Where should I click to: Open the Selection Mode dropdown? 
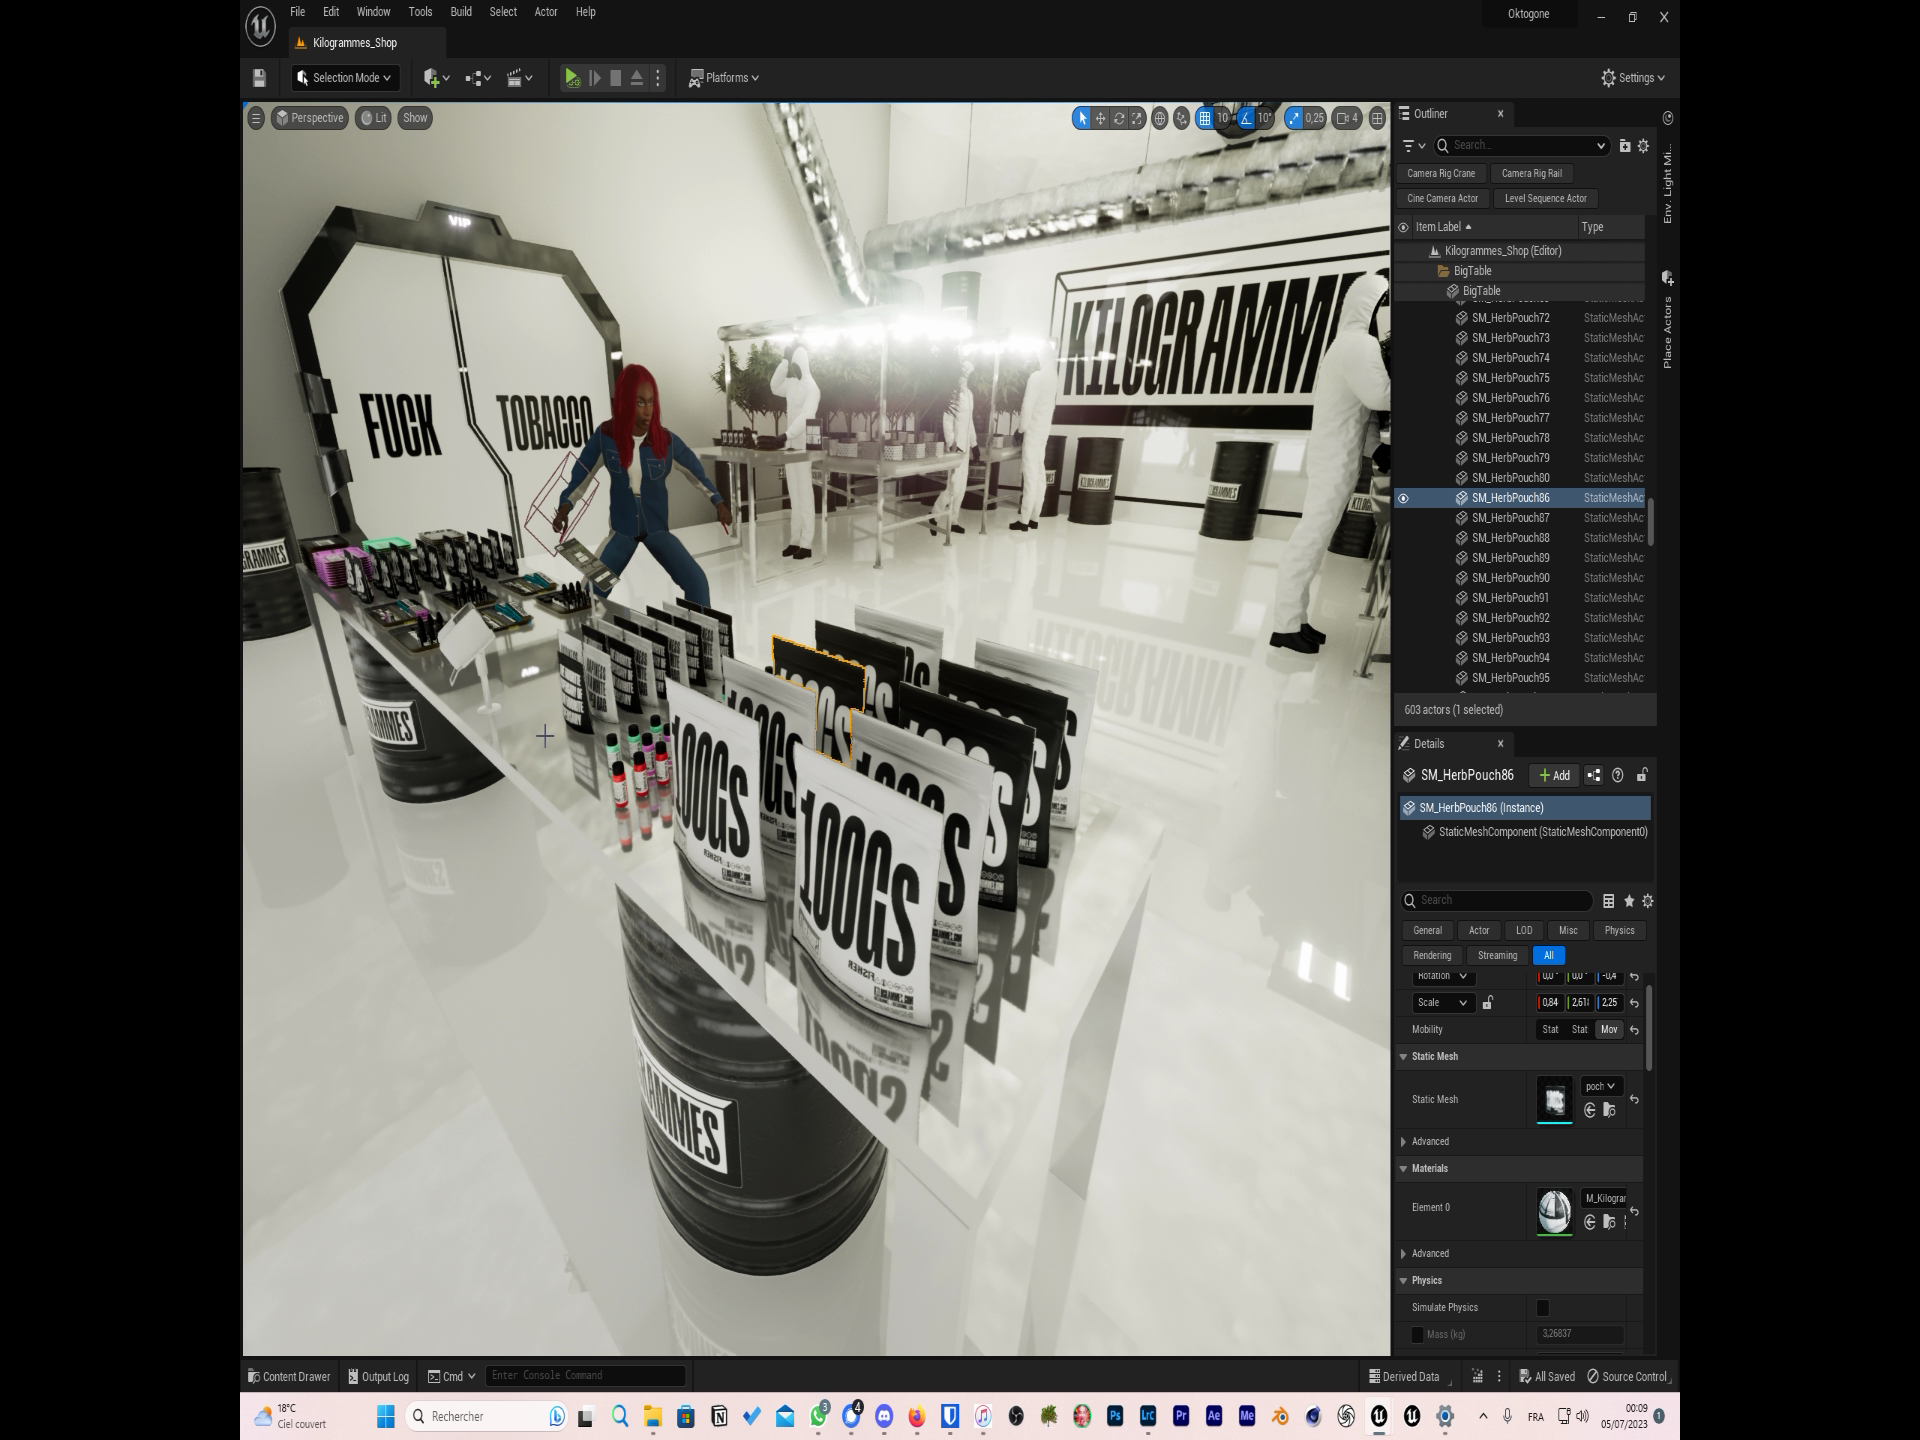346,78
